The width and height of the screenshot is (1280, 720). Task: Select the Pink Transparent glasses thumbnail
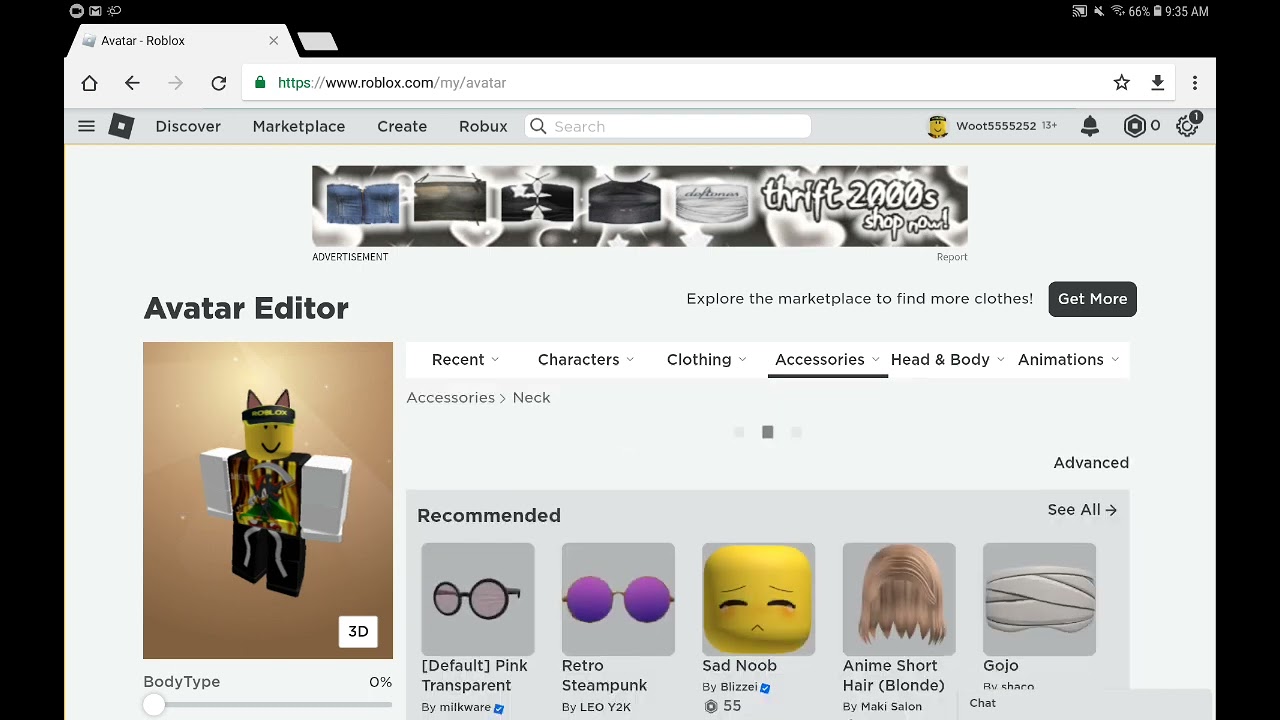pyautogui.click(x=478, y=599)
